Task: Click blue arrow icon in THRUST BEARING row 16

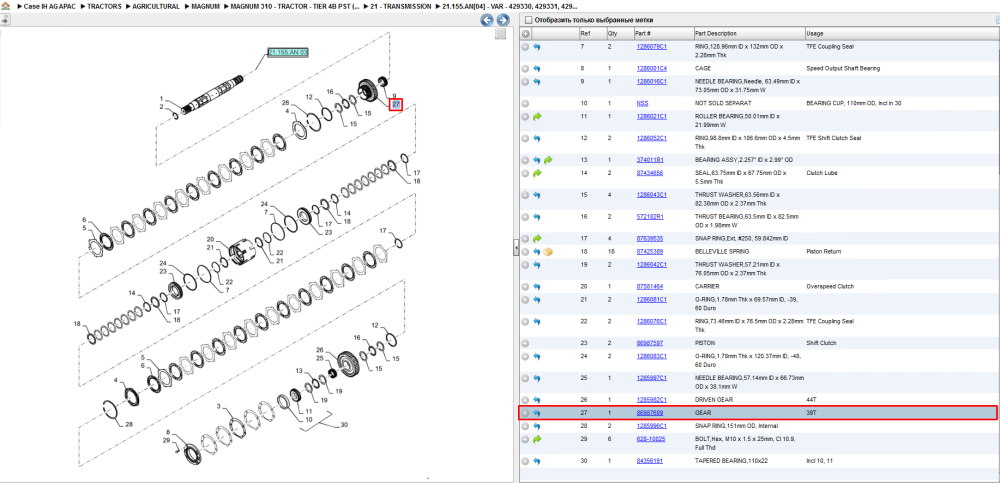Action: point(537,217)
